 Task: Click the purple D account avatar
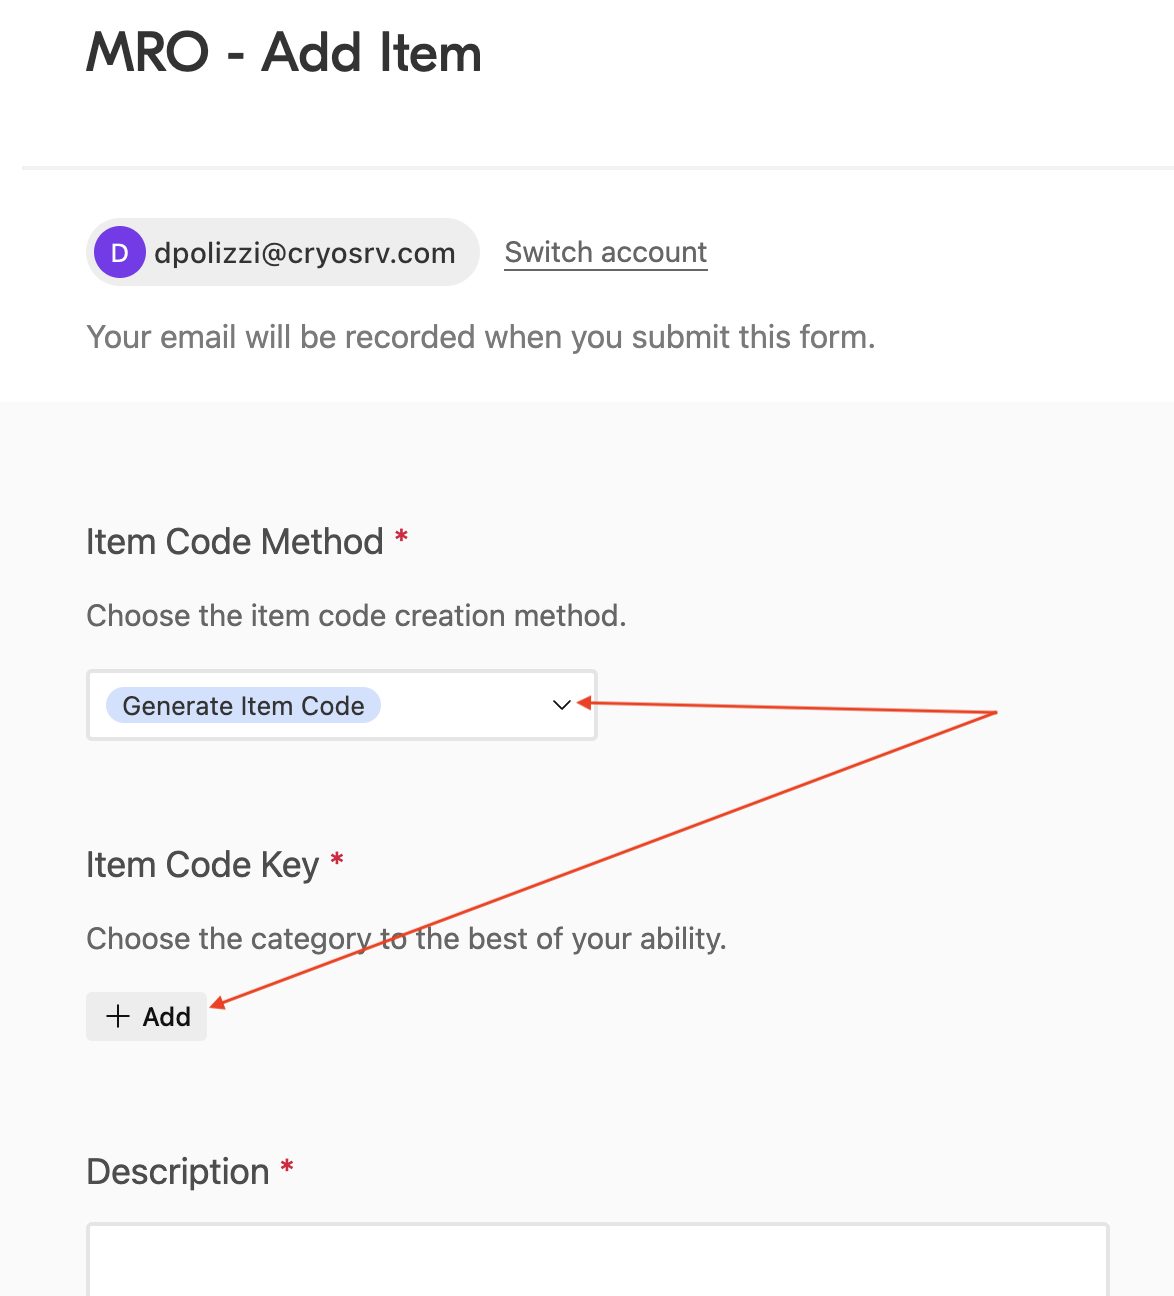pyautogui.click(x=120, y=253)
